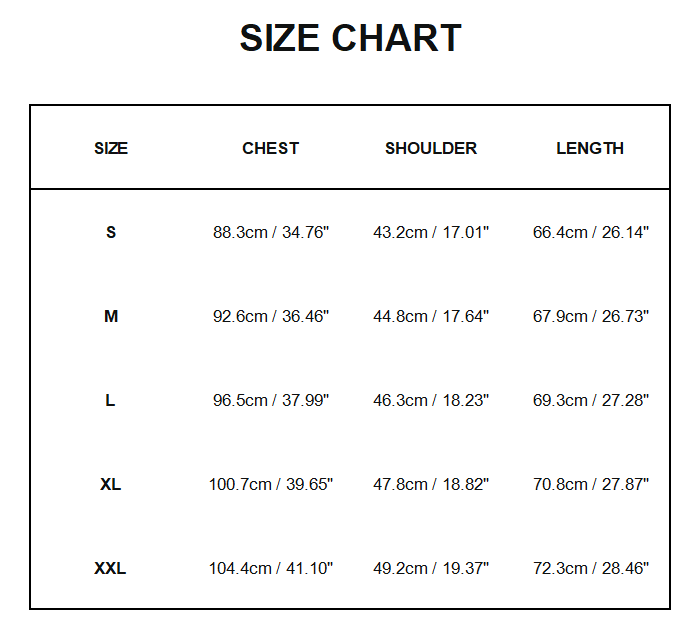Select the XL size row label

click(x=111, y=484)
